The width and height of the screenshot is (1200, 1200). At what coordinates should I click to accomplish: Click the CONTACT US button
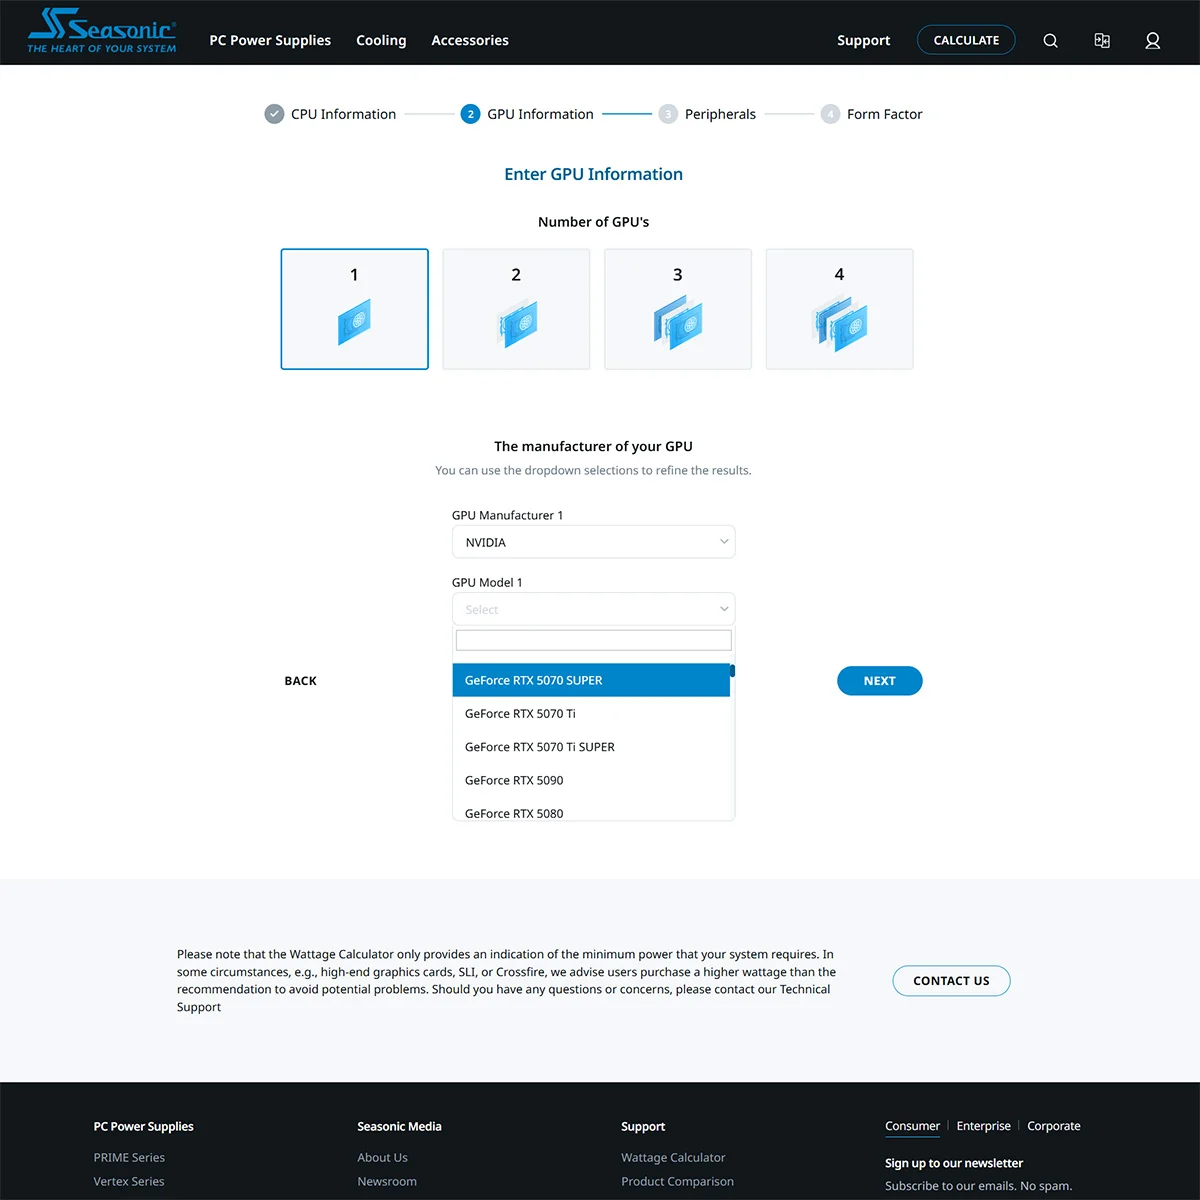951,980
